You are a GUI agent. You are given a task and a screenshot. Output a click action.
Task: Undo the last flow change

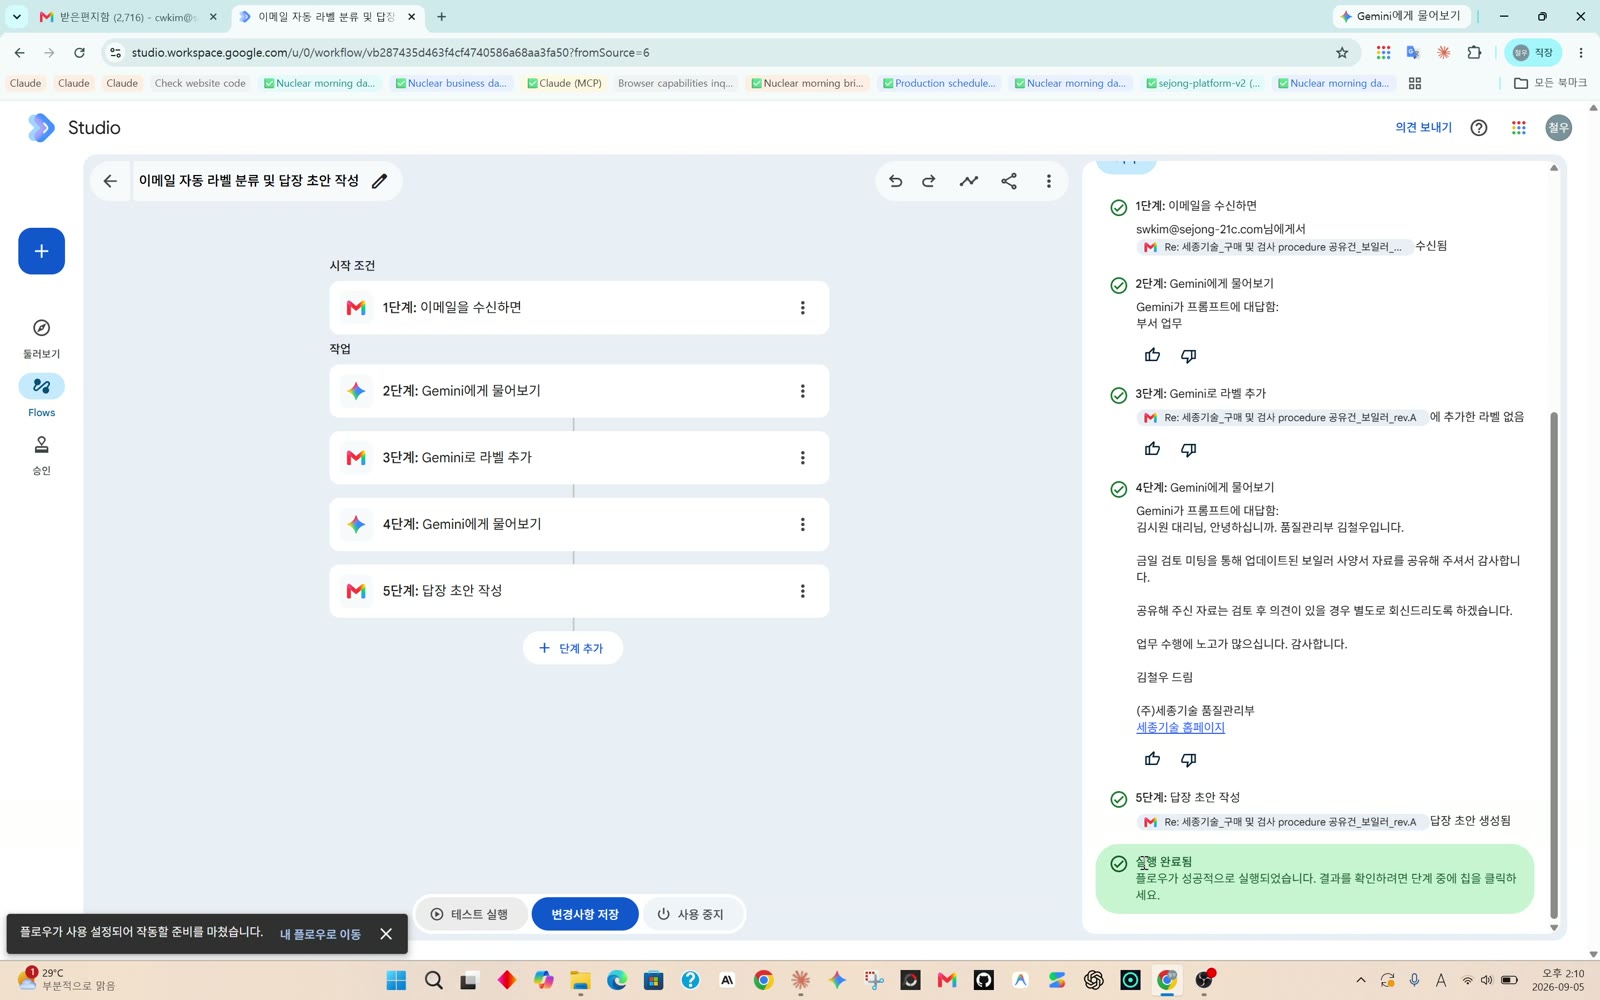pos(895,181)
